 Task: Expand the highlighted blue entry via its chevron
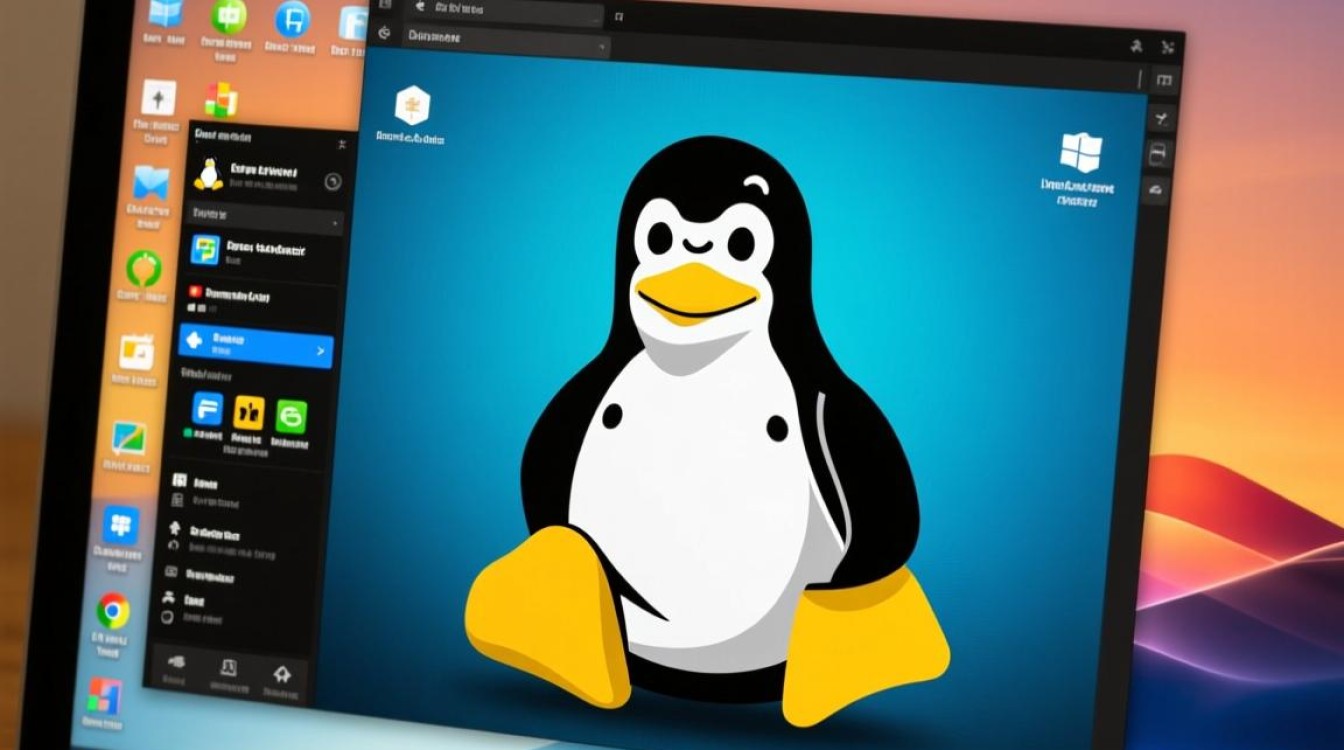tap(320, 352)
